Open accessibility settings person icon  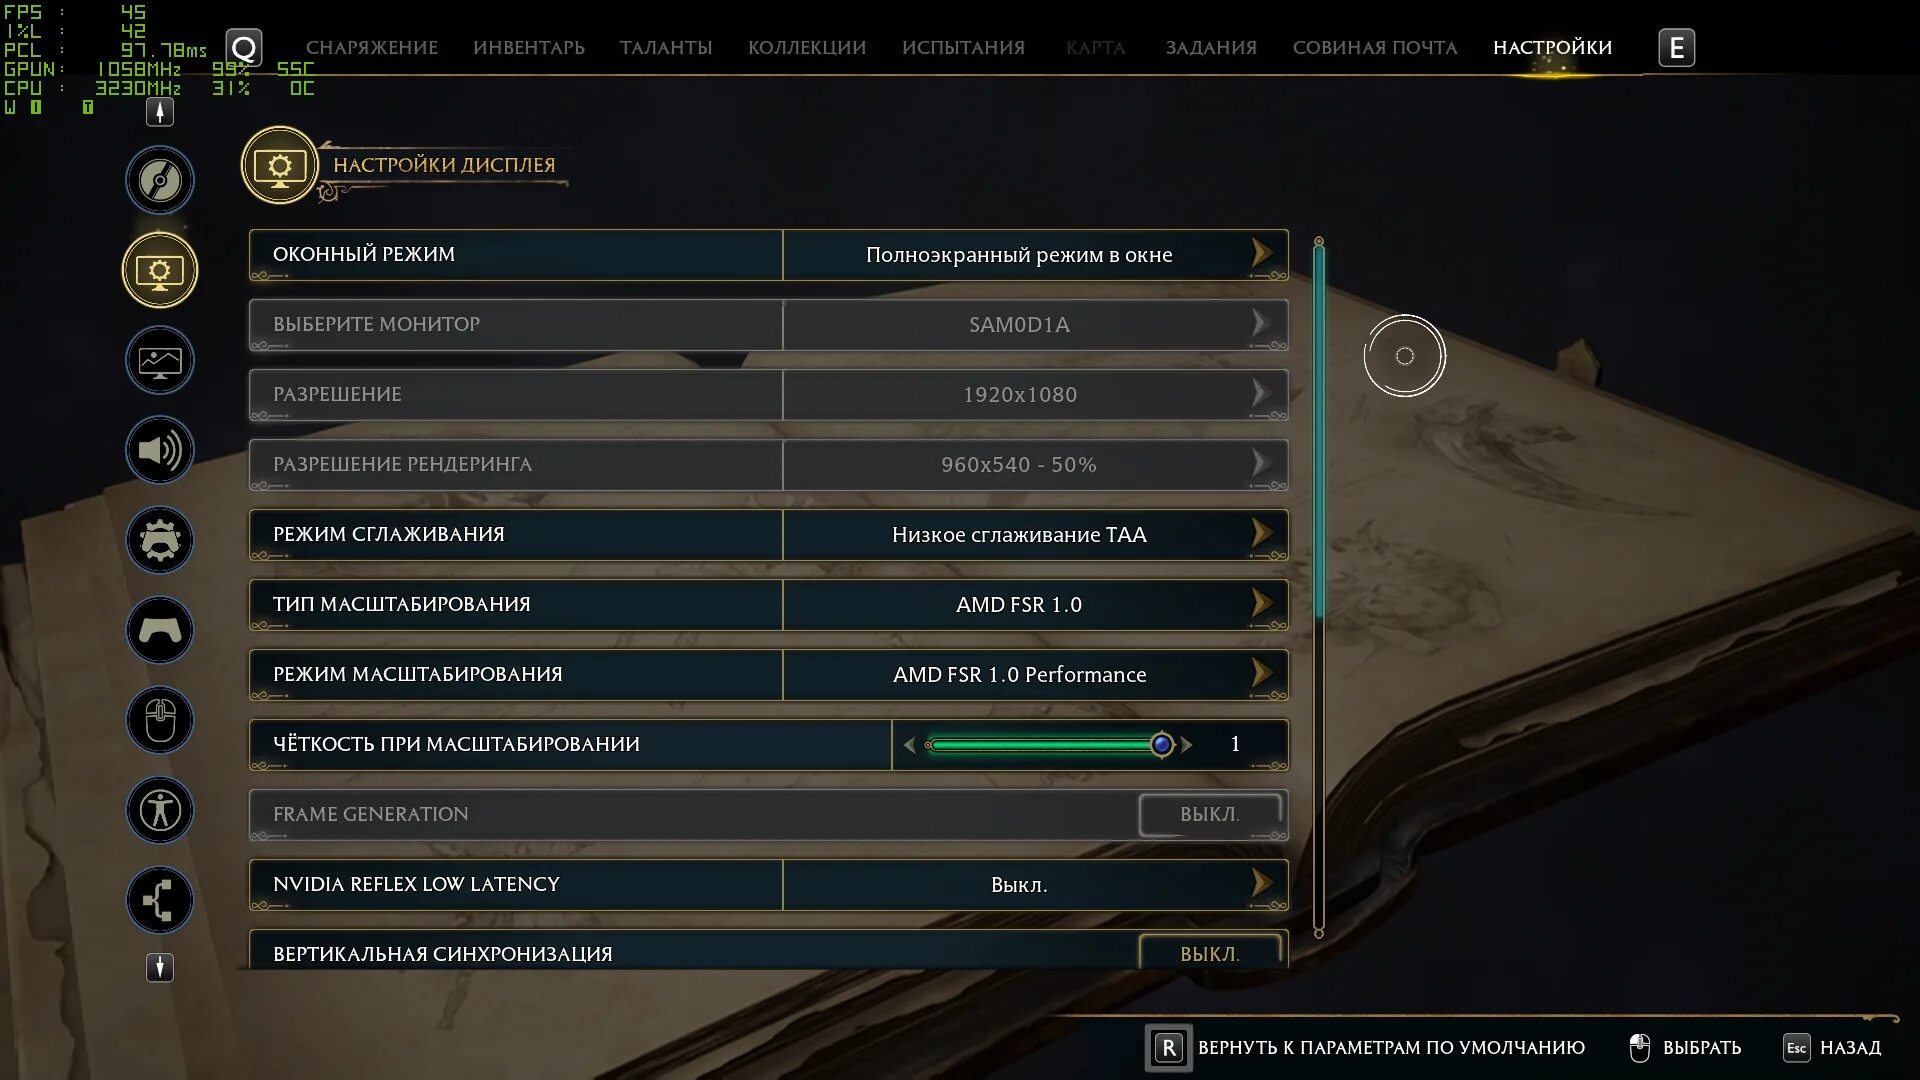click(160, 810)
